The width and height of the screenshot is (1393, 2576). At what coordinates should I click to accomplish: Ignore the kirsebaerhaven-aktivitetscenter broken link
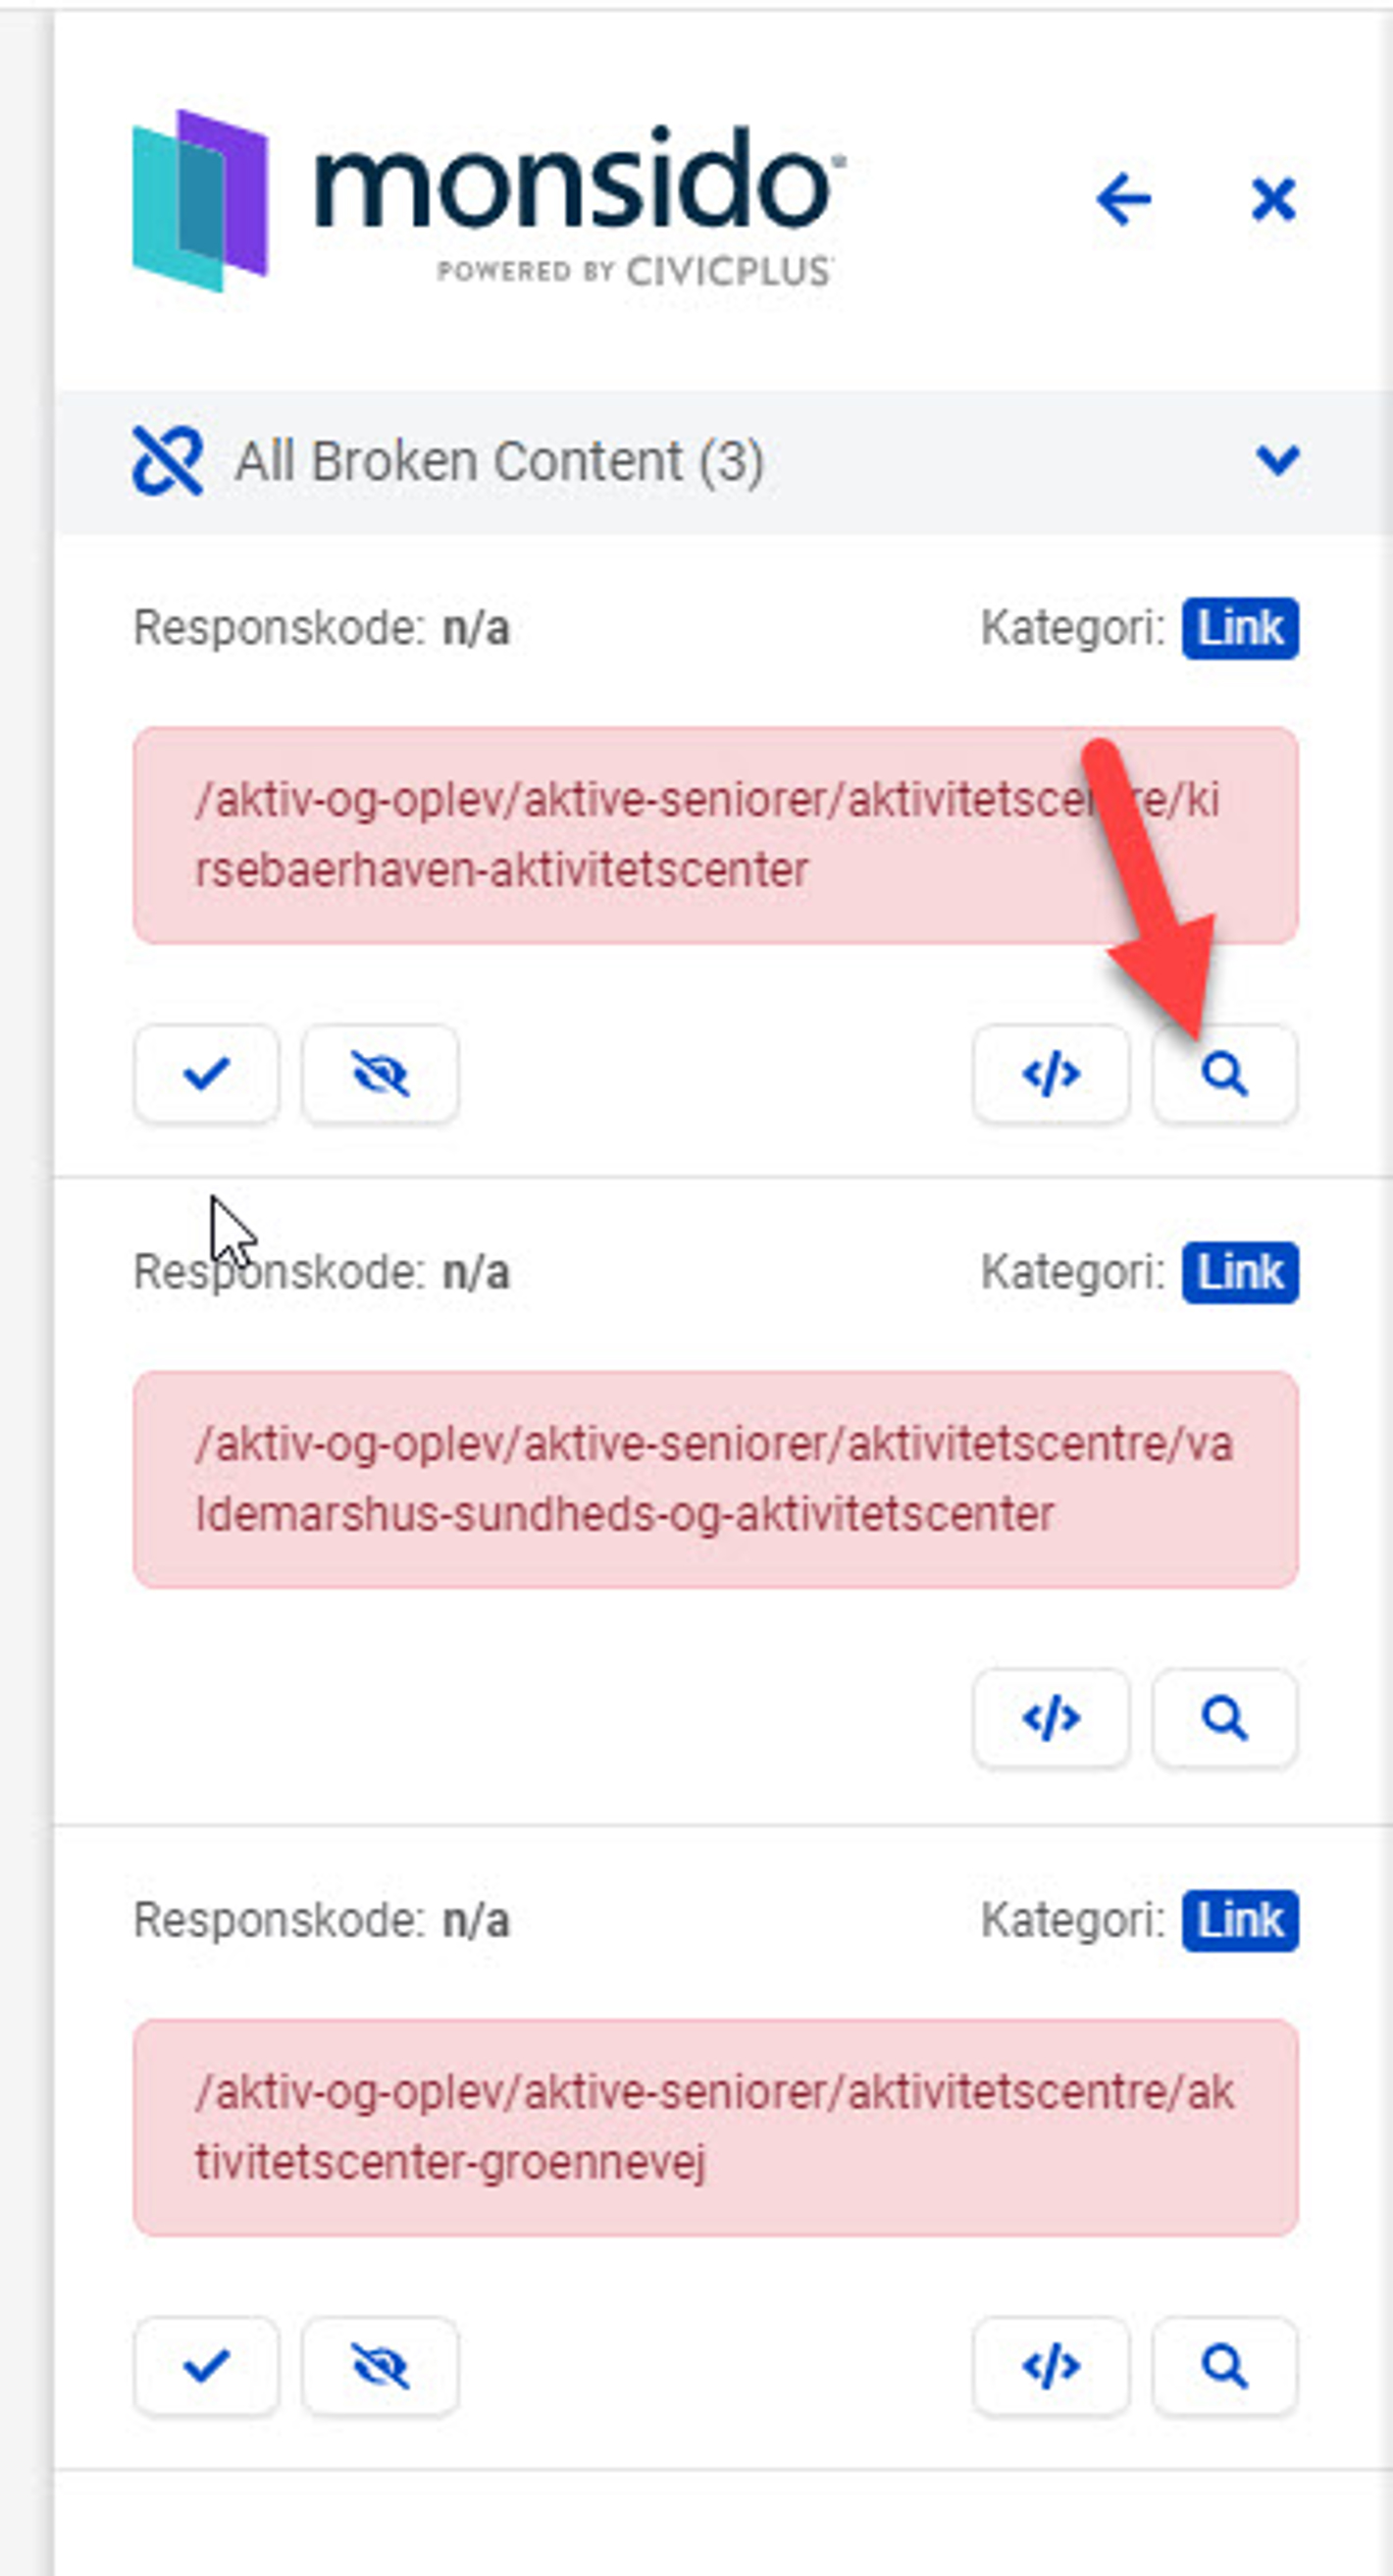pos(380,1074)
